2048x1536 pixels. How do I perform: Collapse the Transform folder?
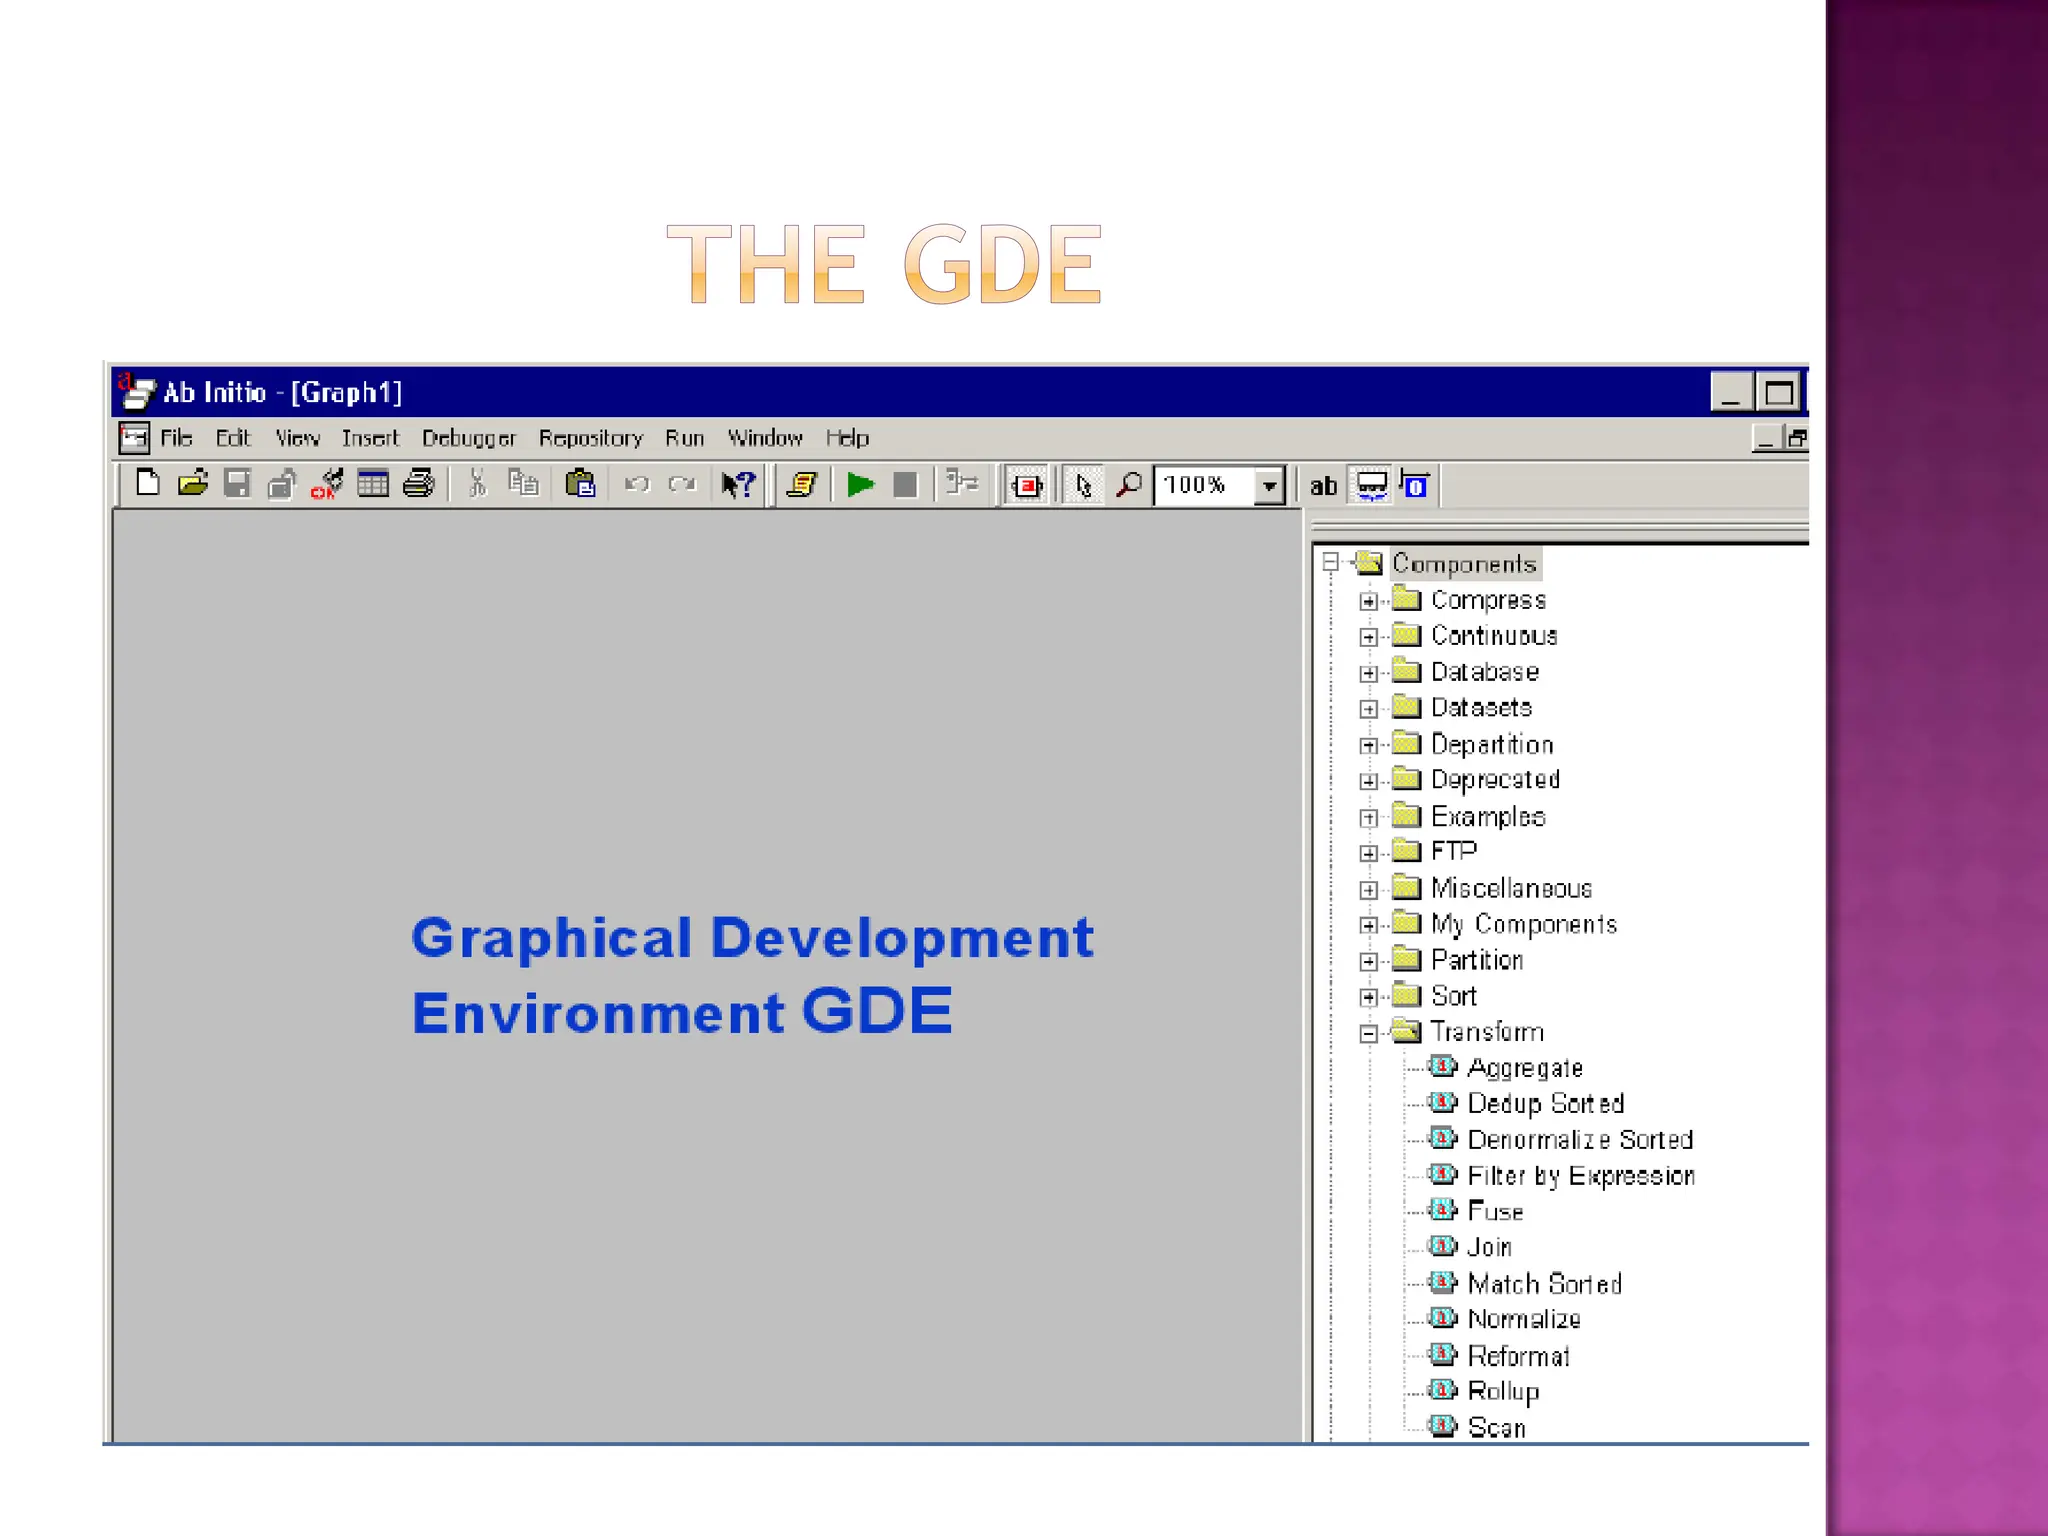(x=1368, y=1034)
